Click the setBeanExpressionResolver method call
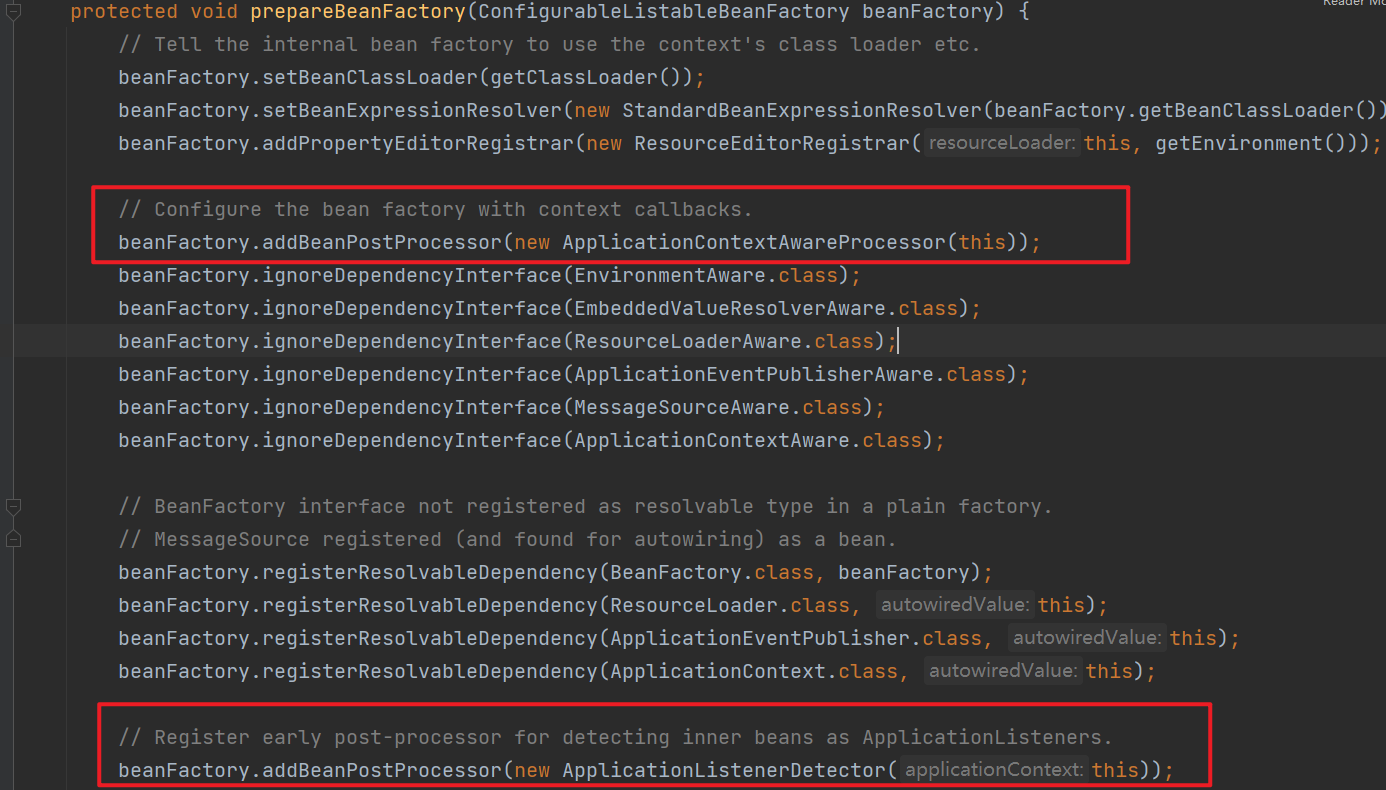 point(412,110)
